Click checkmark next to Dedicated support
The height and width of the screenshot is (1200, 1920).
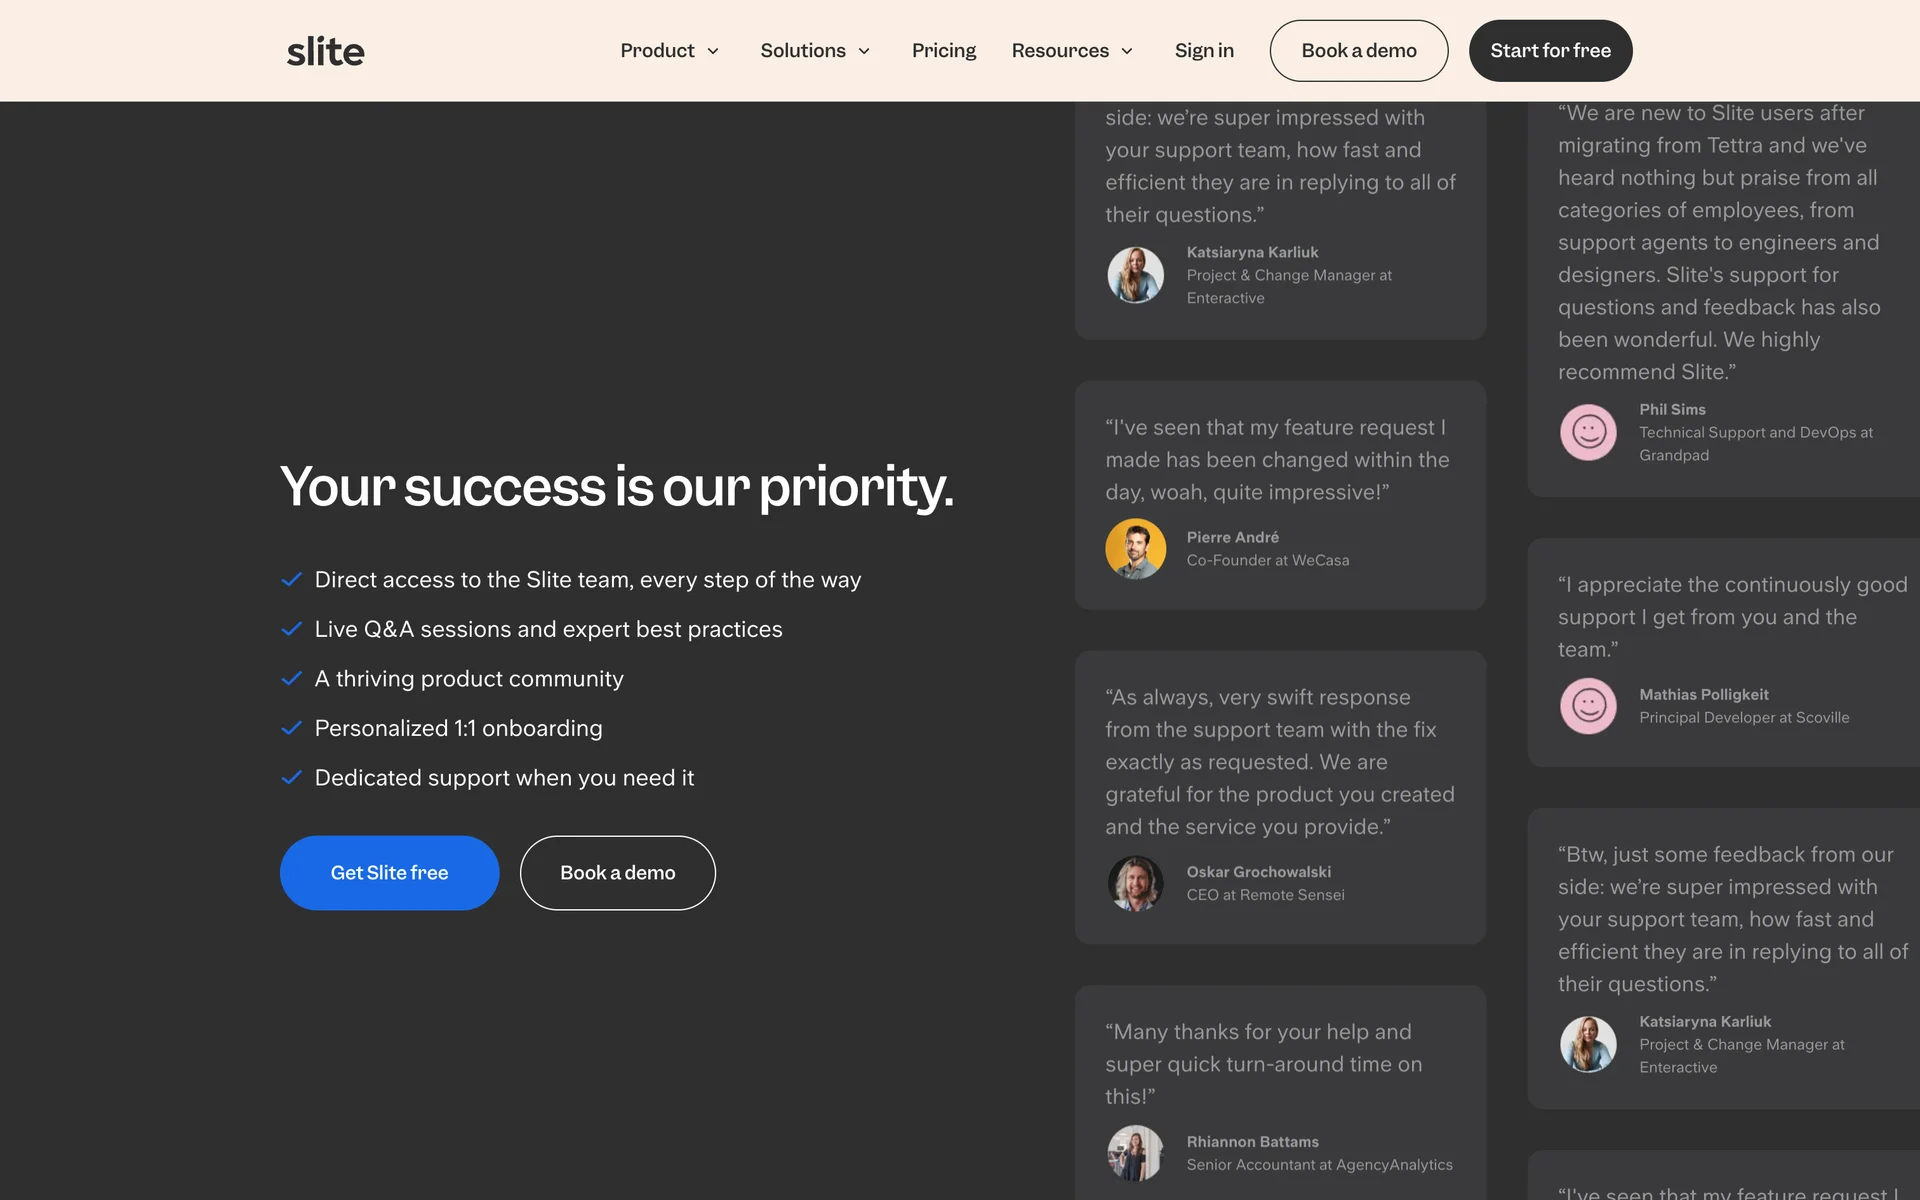(x=292, y=778)
